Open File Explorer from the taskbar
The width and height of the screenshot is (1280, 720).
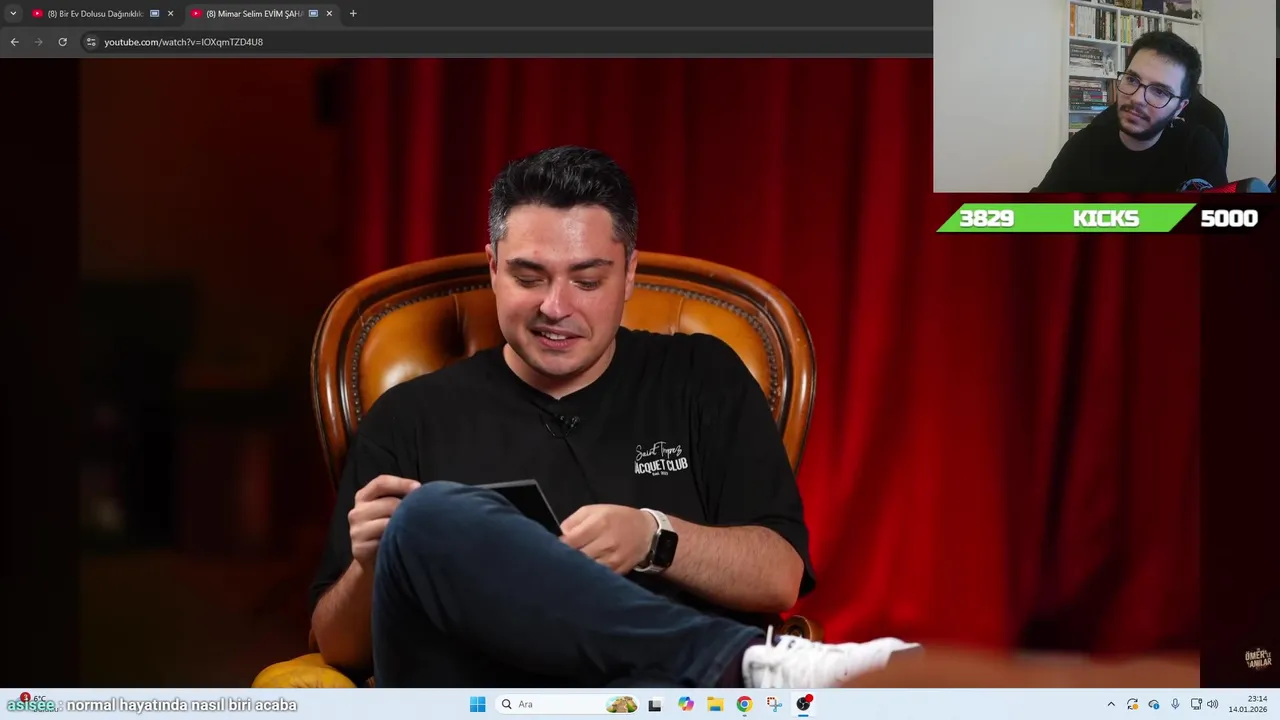point(715,704)
